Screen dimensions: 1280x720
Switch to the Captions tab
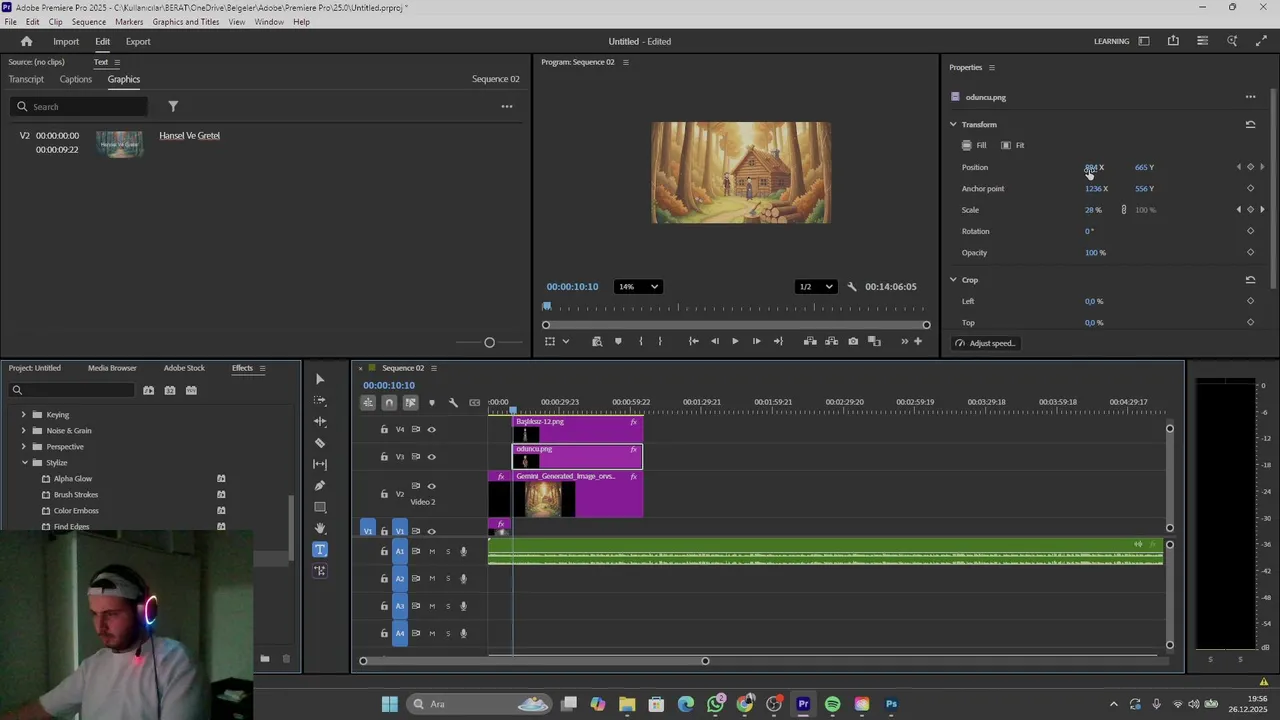pyautogui.click(x=76, y=80)
